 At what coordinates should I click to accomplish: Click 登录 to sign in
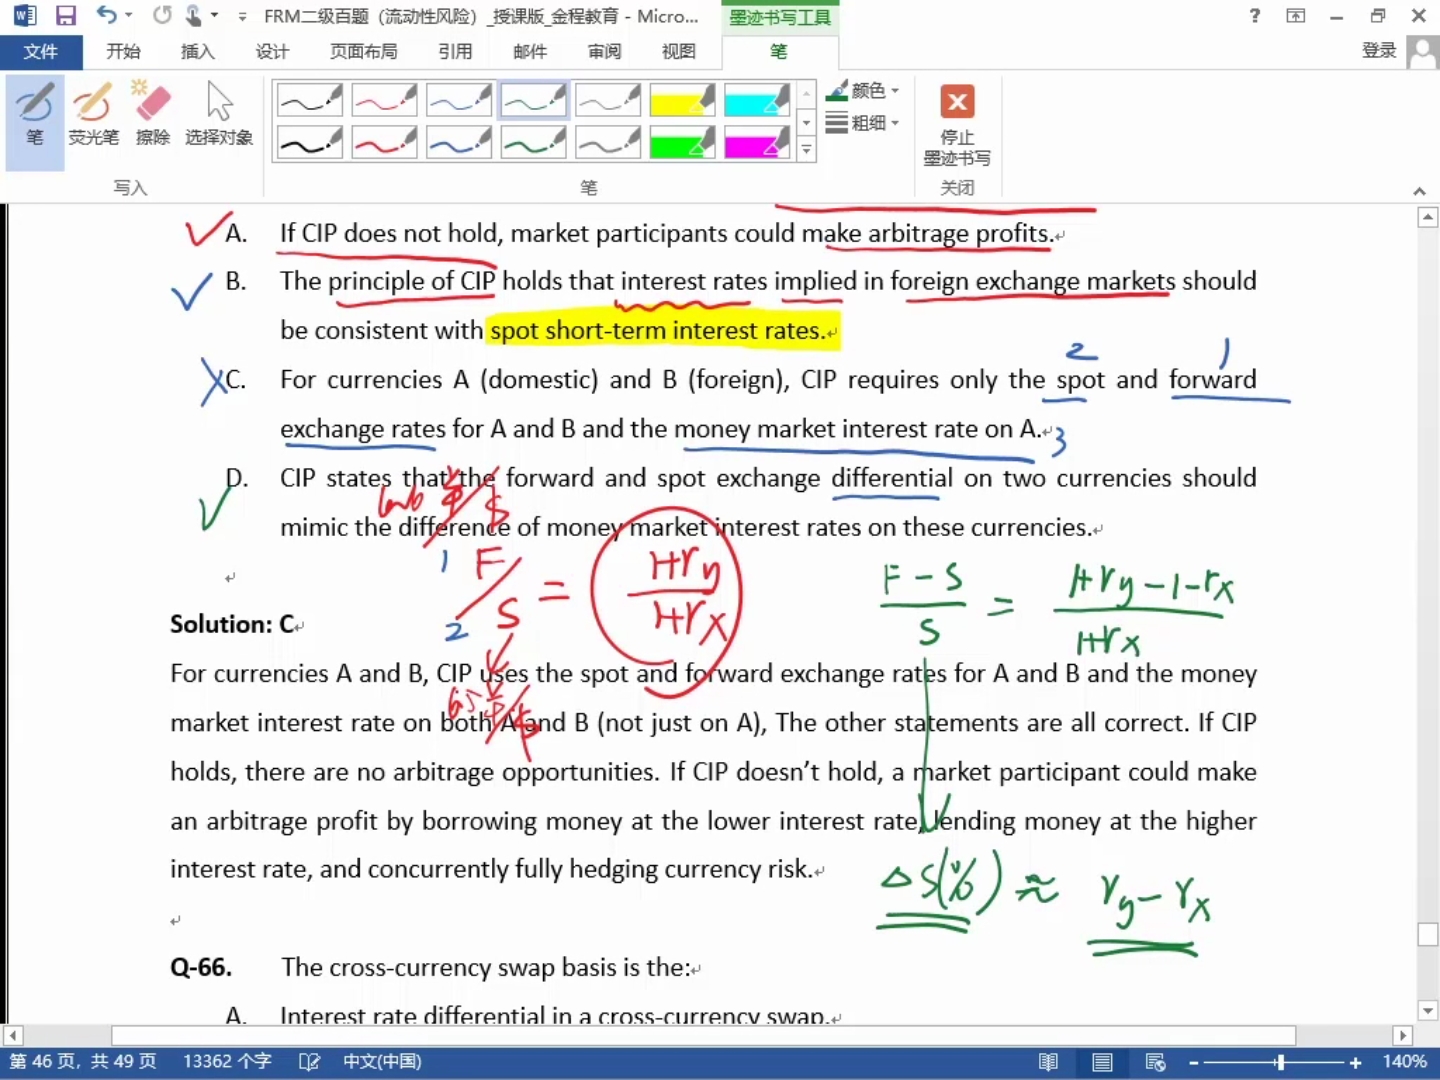(1379, 51)
